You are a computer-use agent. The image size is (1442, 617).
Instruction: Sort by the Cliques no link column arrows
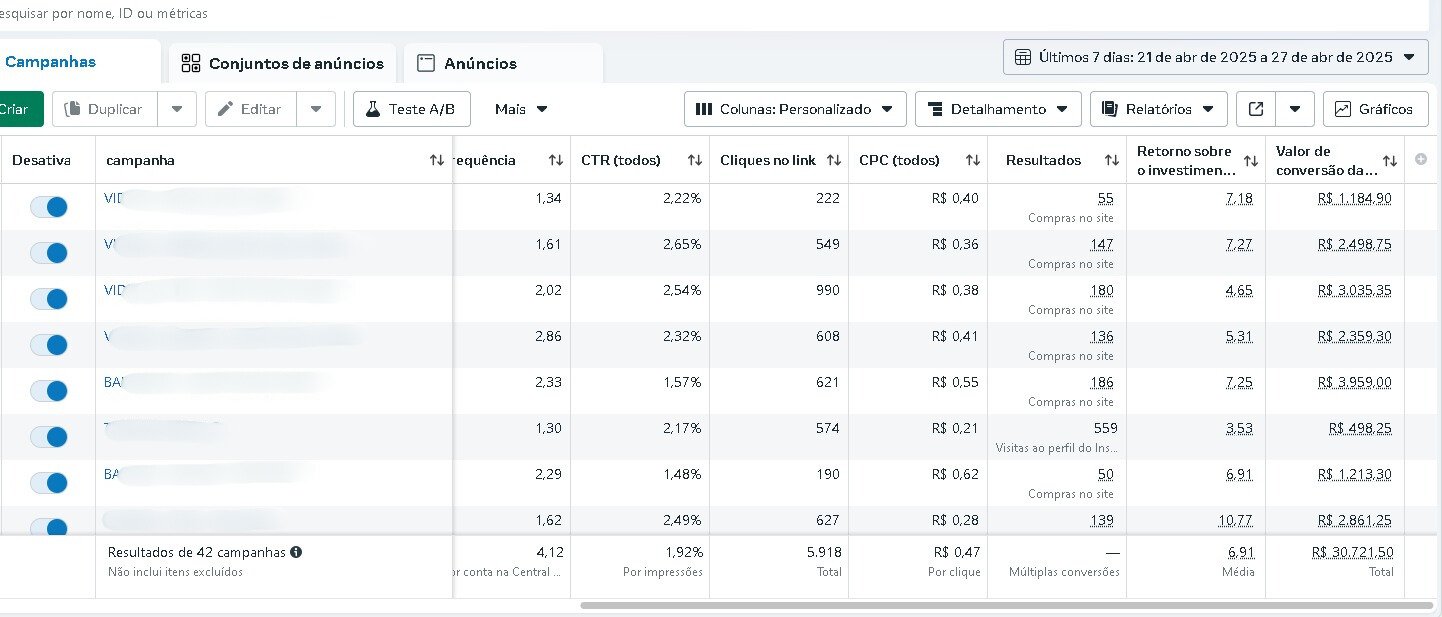tap(833, 160)
